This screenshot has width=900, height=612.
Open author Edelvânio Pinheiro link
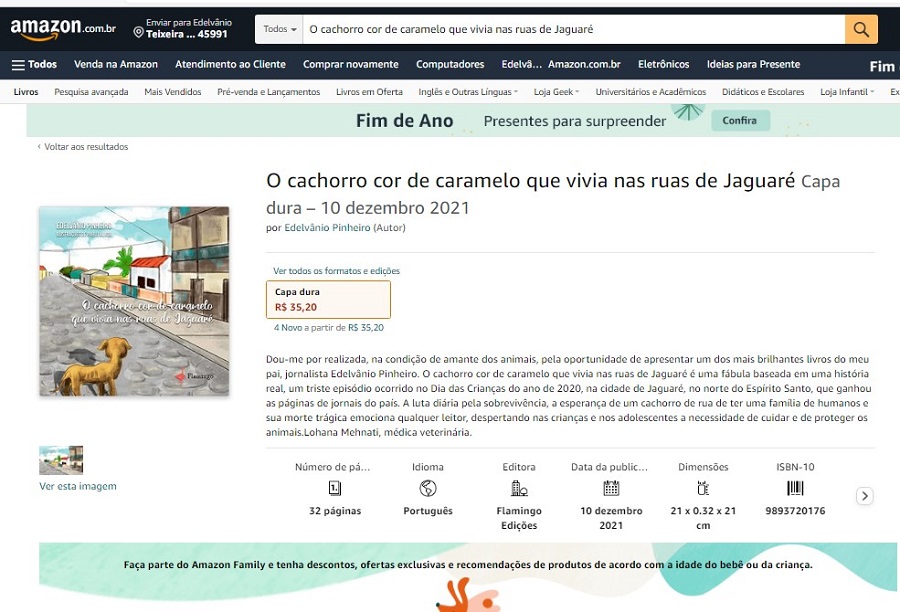[327, 228]
